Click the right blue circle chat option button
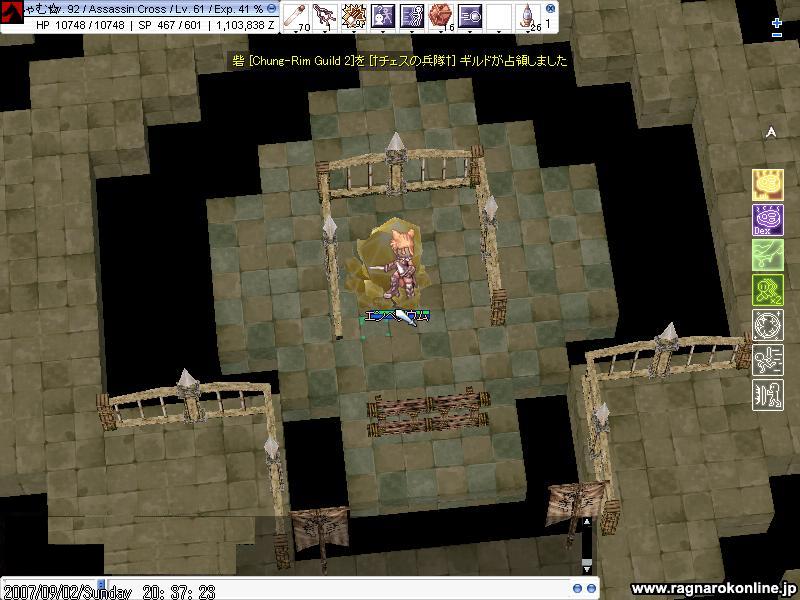The width and height of the screenshot is (800, 600). 591,589
